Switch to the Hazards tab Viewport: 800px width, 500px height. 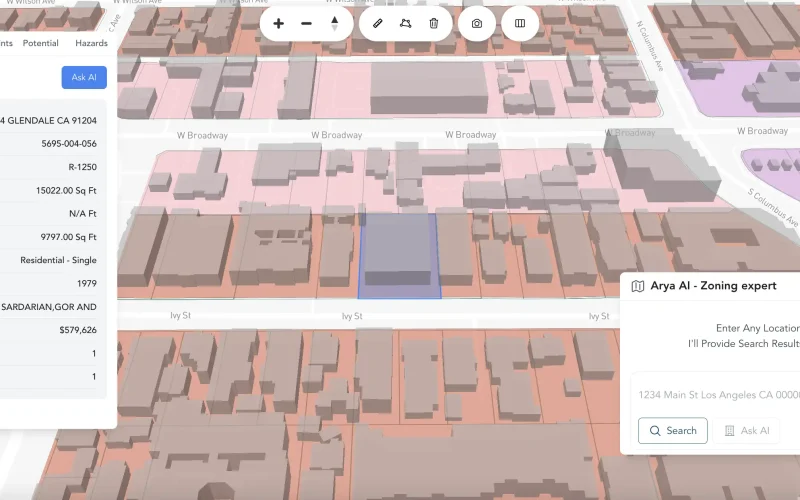(x=92, y=44)
